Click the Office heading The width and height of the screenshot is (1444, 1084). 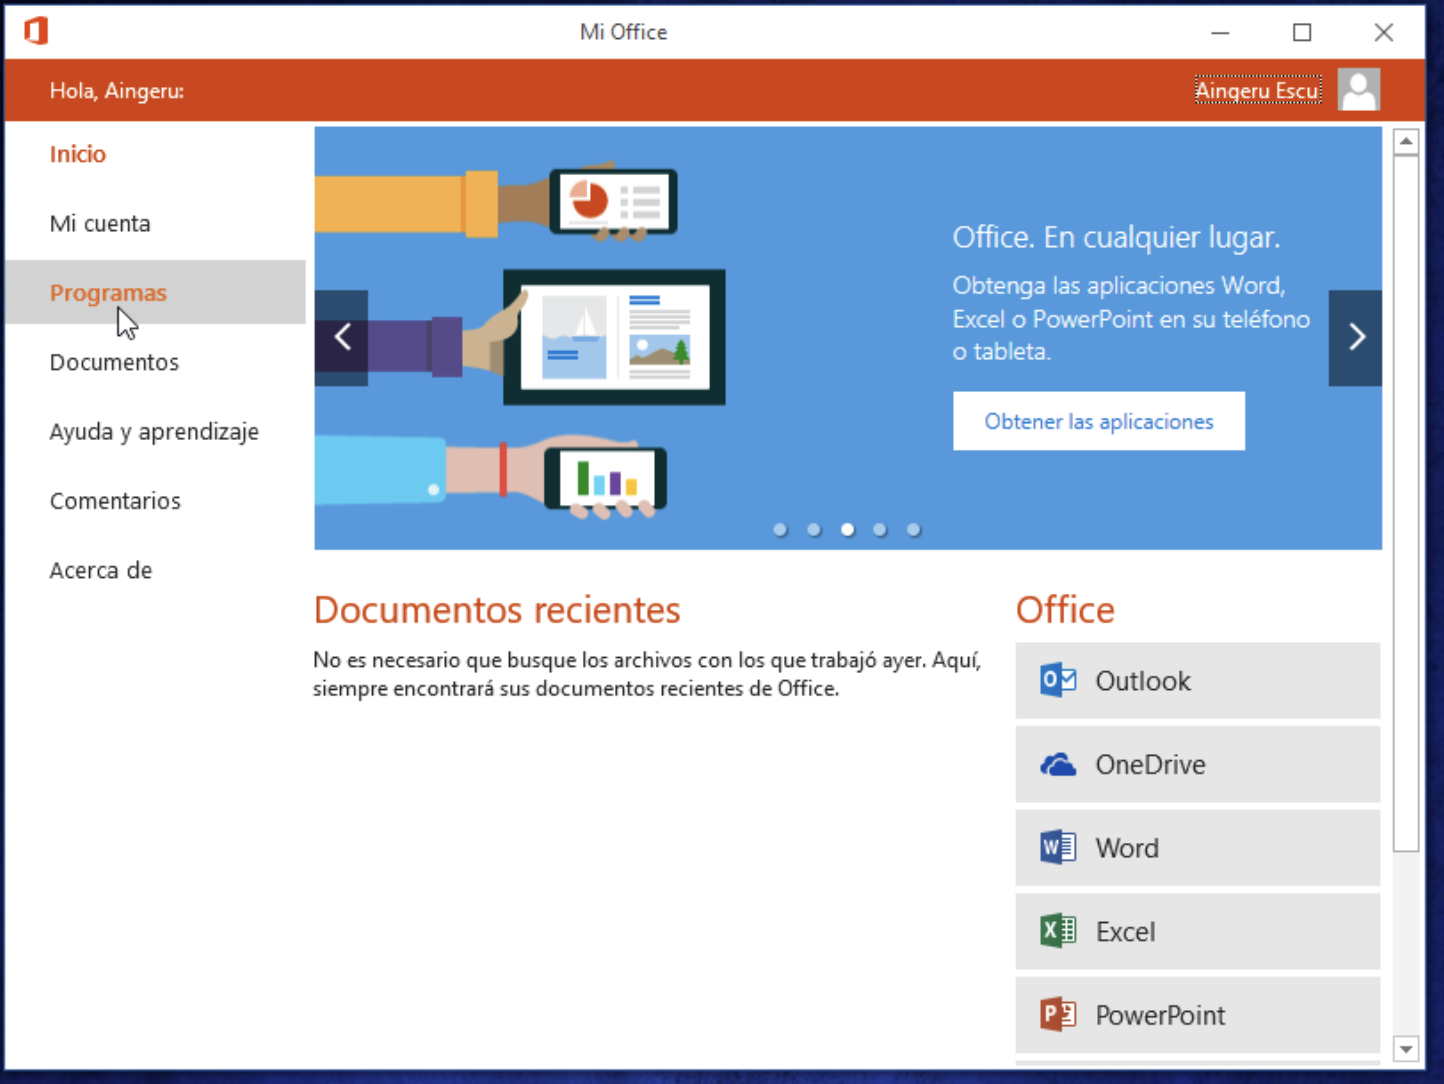pos(1065,610)
